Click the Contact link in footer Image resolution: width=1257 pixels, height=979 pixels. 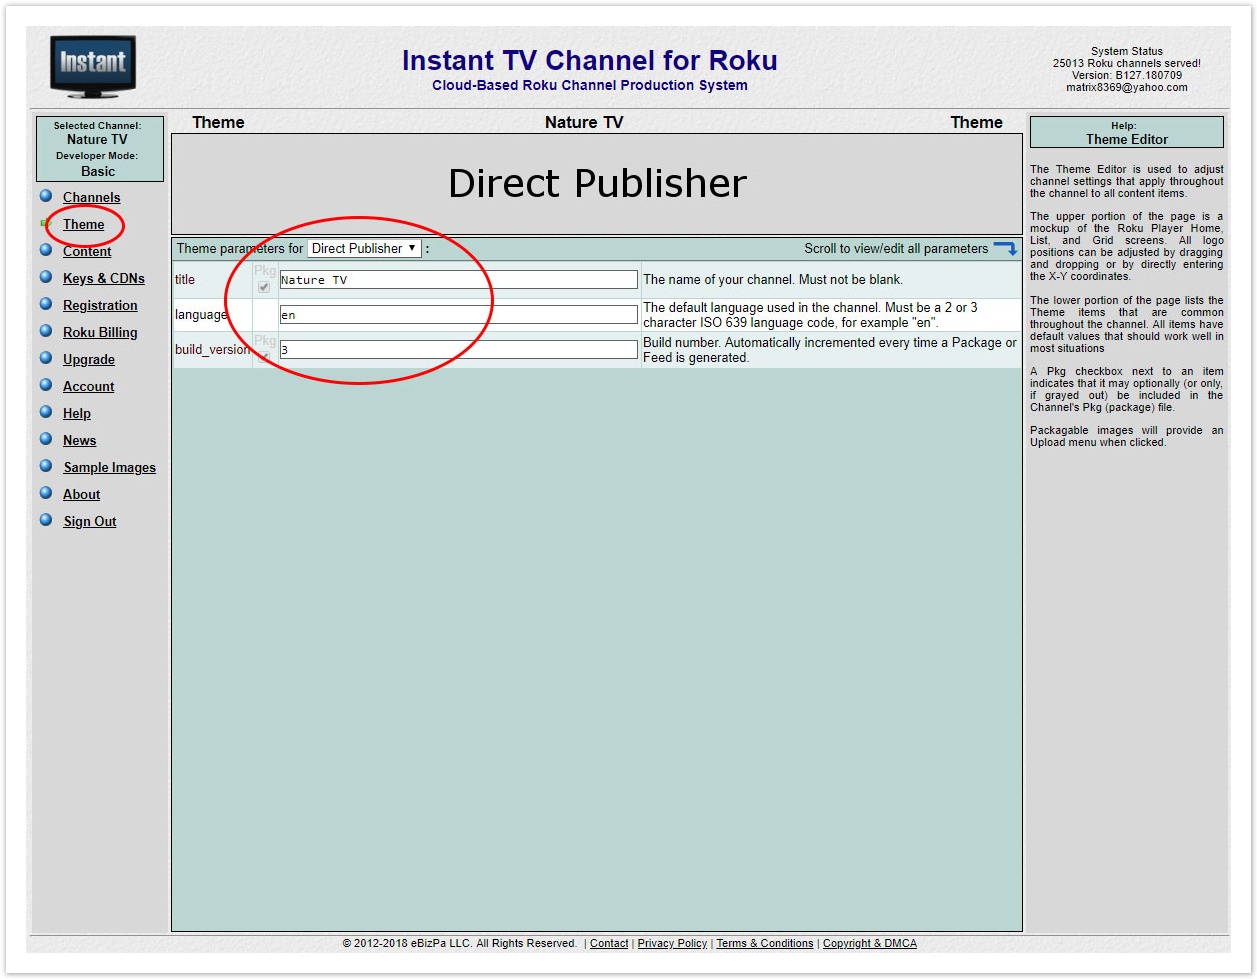coord(609,943)
